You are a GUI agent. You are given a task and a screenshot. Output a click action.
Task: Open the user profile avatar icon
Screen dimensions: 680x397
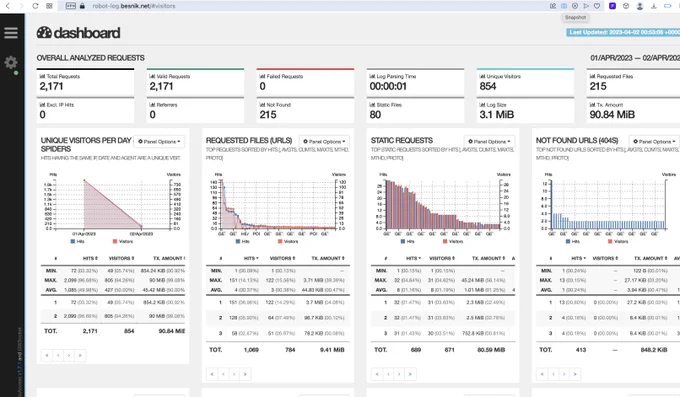pos(640,6)
